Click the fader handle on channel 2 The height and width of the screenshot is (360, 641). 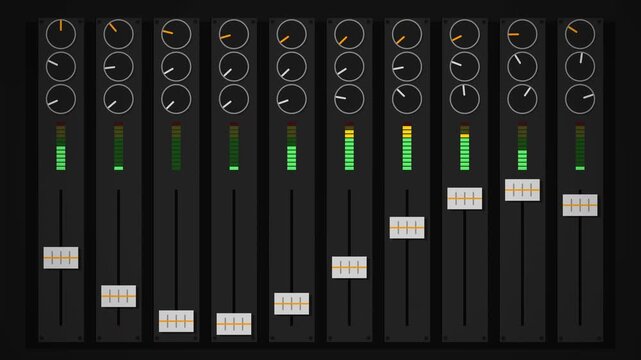point(119,296)
